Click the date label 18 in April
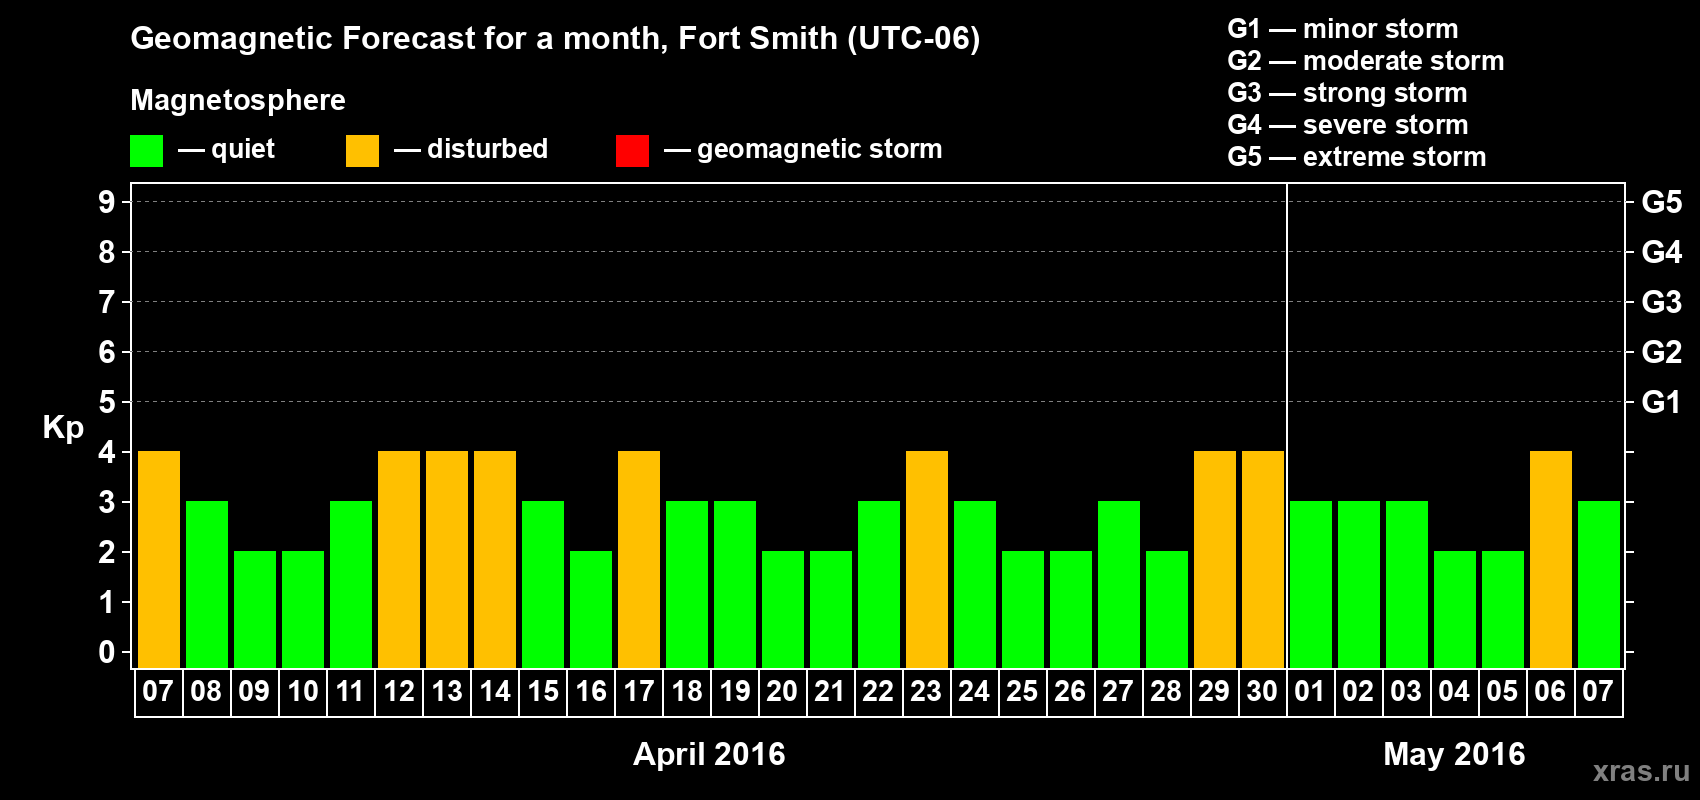Image resolution: width=1700 pixels, height=800 pixels. pos(687,691)
